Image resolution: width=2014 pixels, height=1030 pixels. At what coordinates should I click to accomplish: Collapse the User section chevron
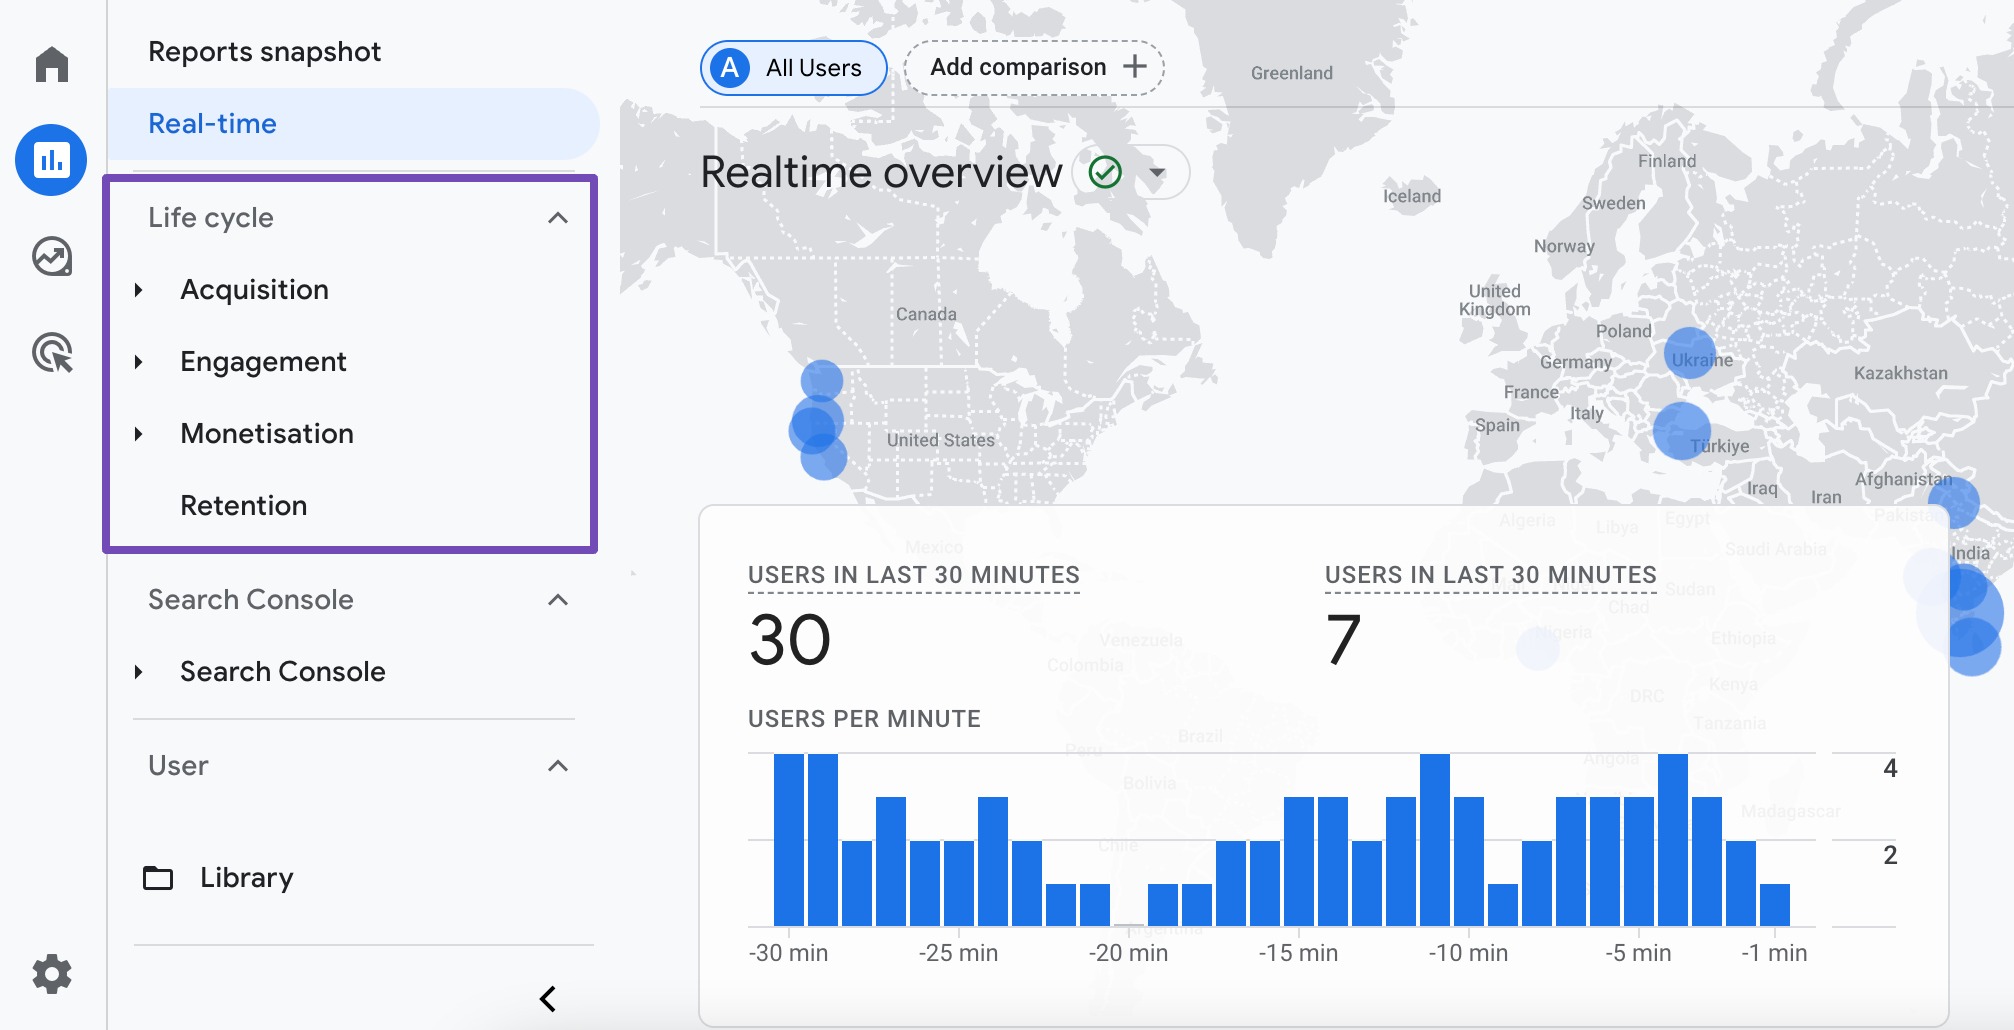(x=558, y=766)
